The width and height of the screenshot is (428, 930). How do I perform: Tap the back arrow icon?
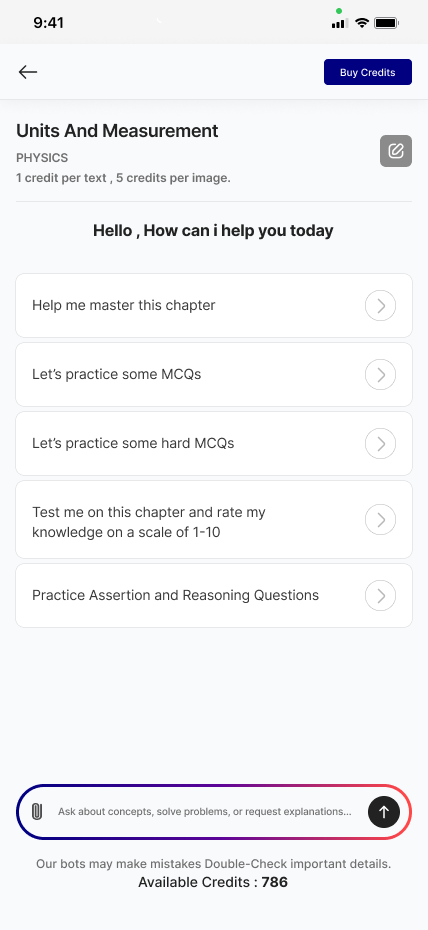pos(28,72)
